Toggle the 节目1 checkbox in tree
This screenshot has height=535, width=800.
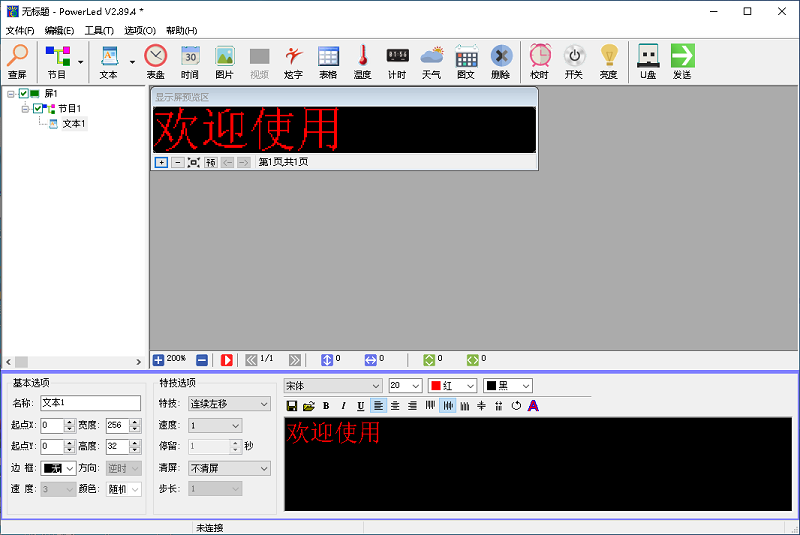[38, 109]
